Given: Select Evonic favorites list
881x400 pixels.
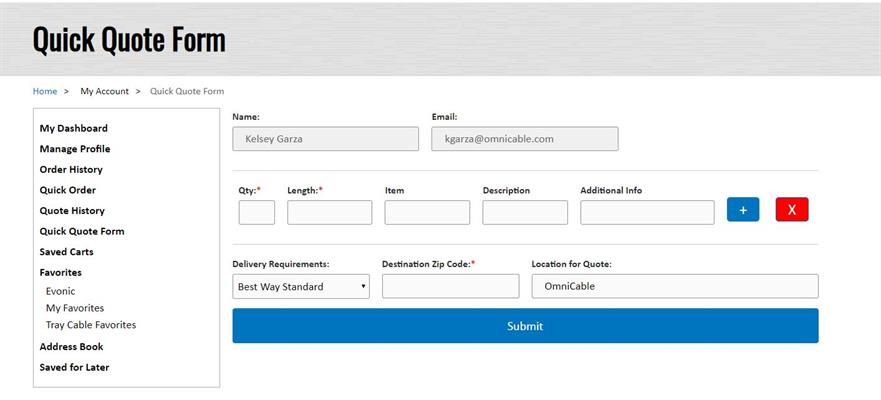Looking at the screenshot, I should tap(61, 291).
